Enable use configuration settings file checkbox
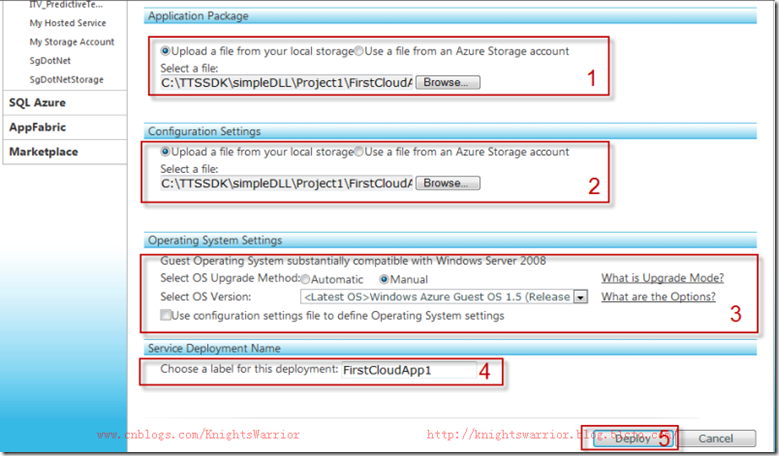Screen dimensions: 779x456 coord(165,315)
